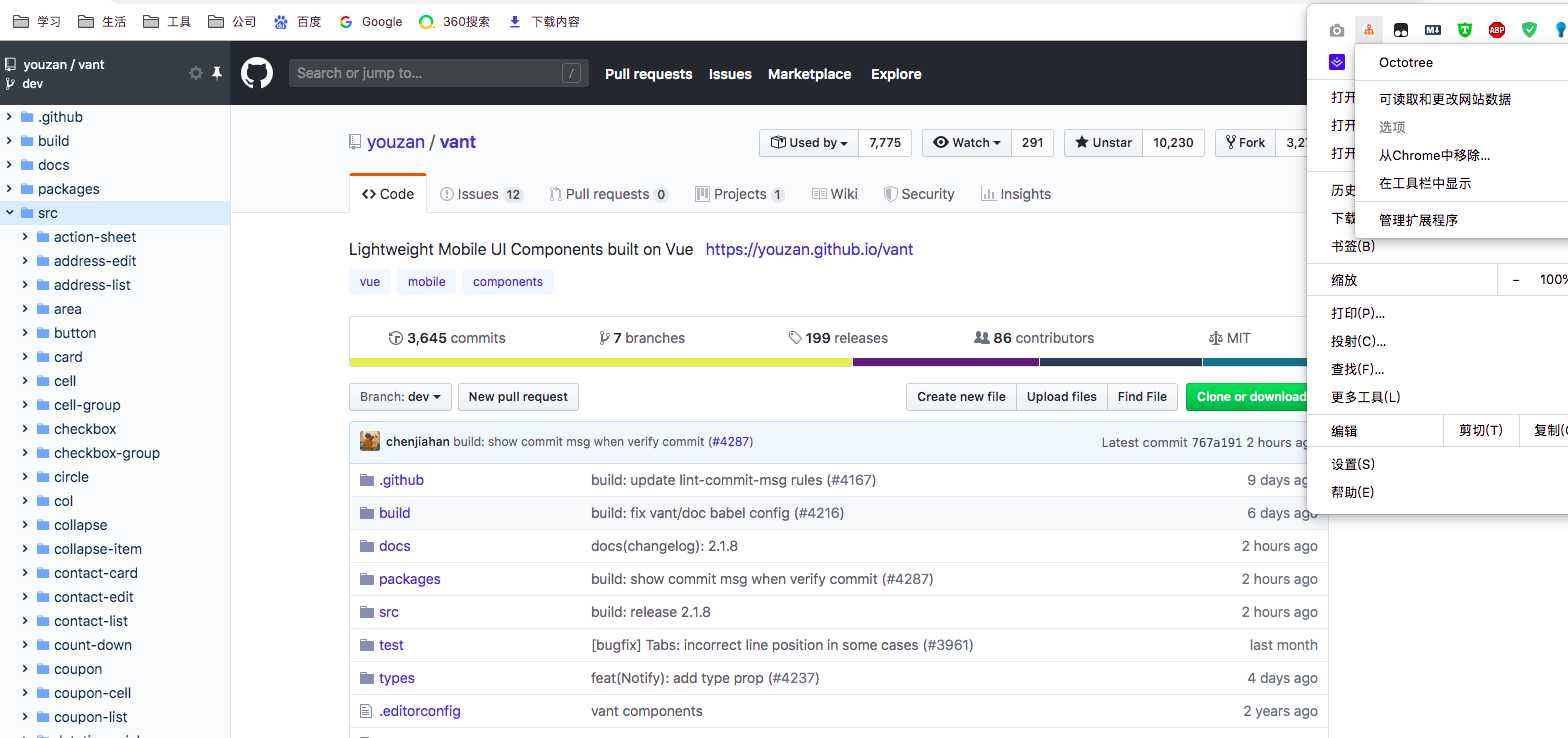
Task: Open Marketplace in the GitHub header
Action: coord(810,74)
